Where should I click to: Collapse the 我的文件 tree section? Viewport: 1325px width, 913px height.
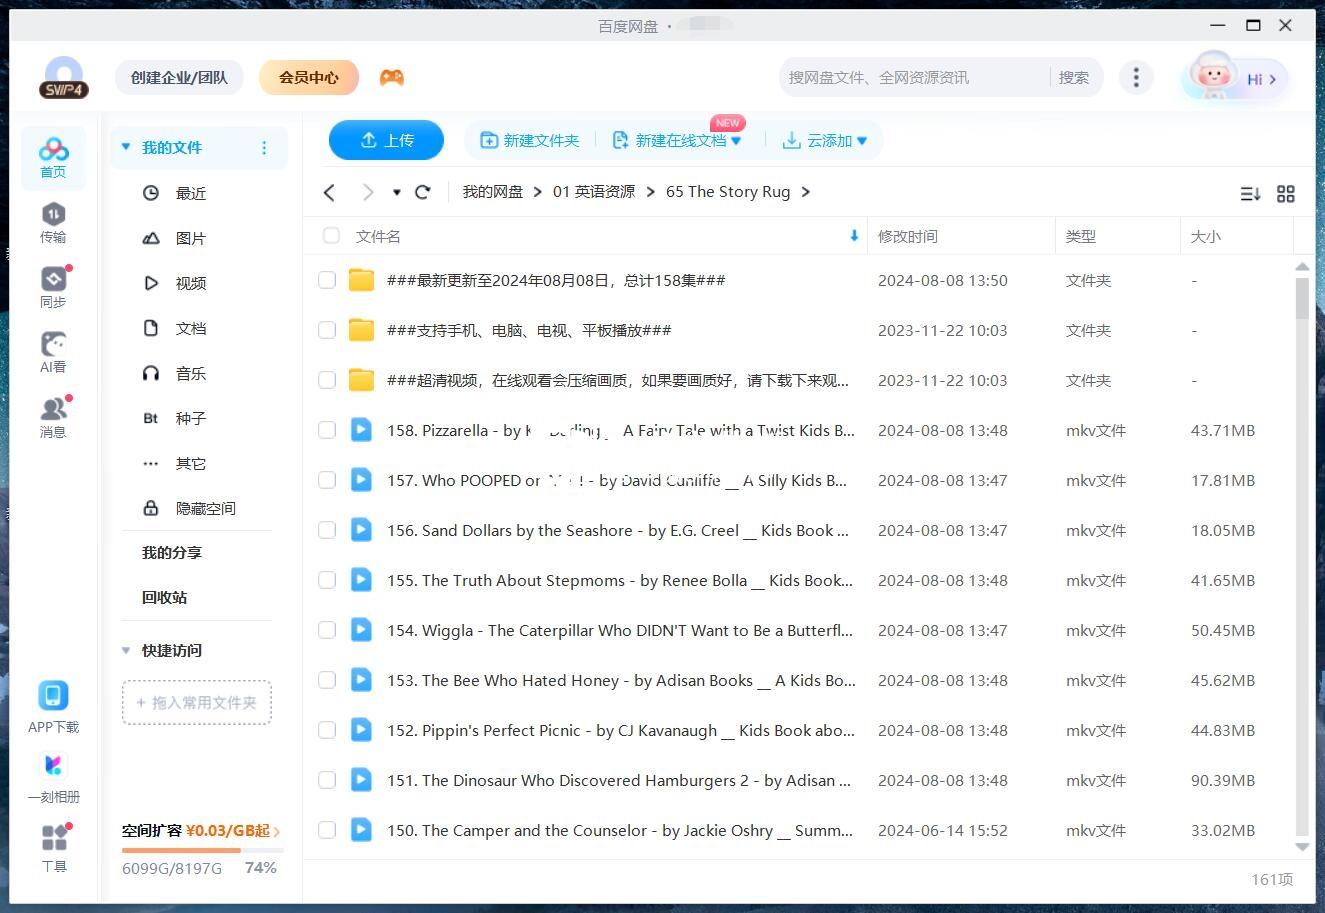(x=126, y=147)
